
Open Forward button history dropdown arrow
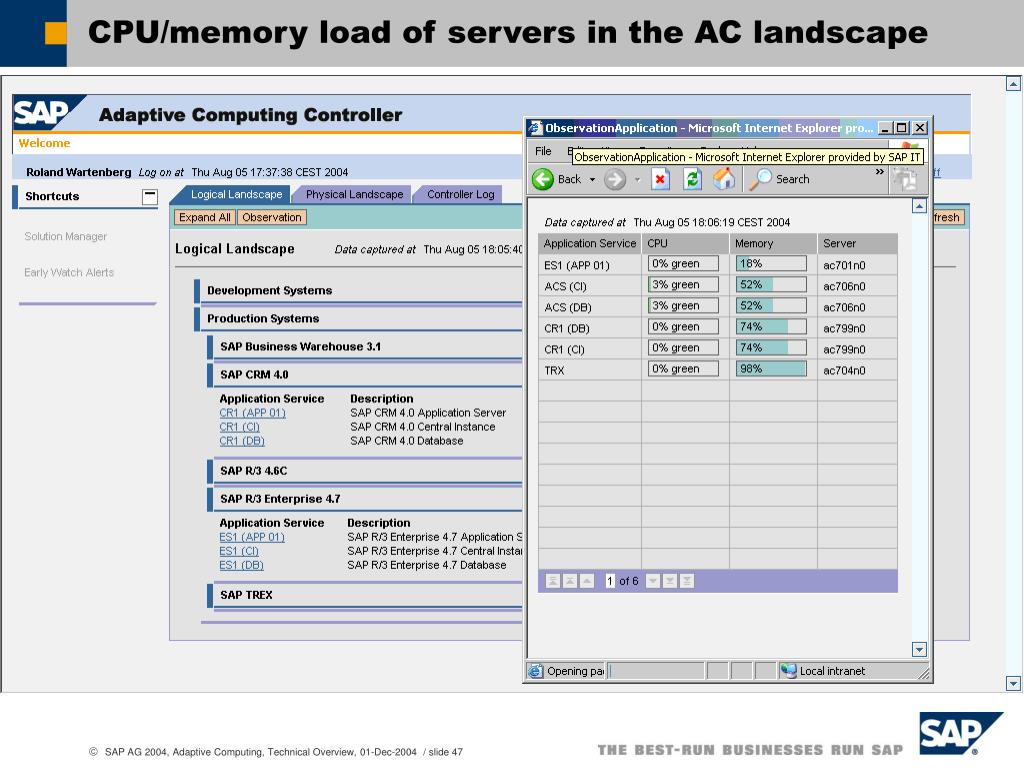point(637,180)
